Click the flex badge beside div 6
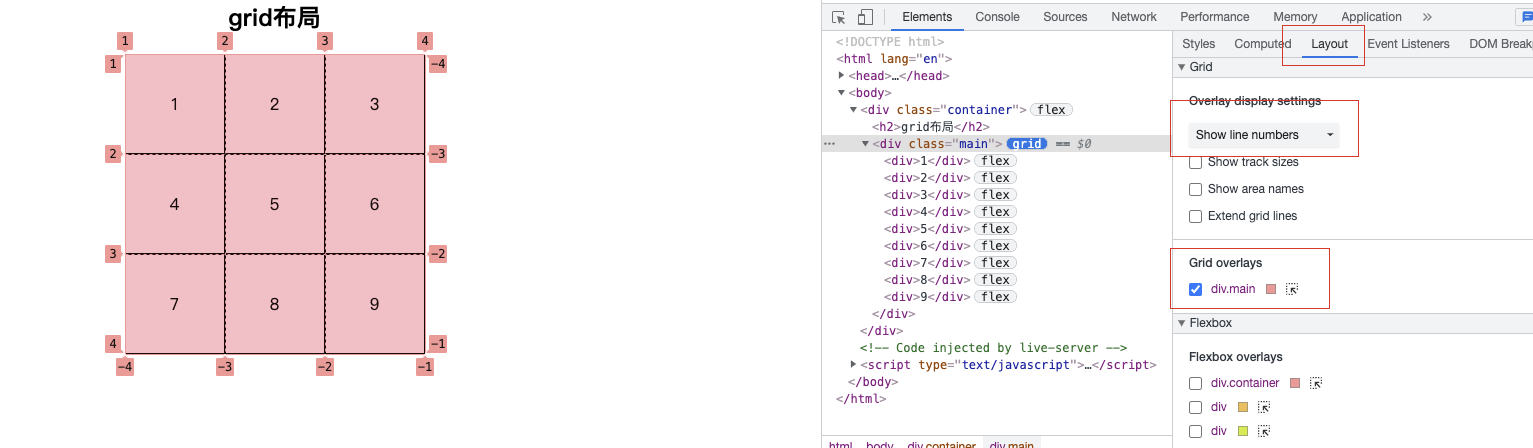The width and height of the screenshot is (1533, 448). [995, 246]
